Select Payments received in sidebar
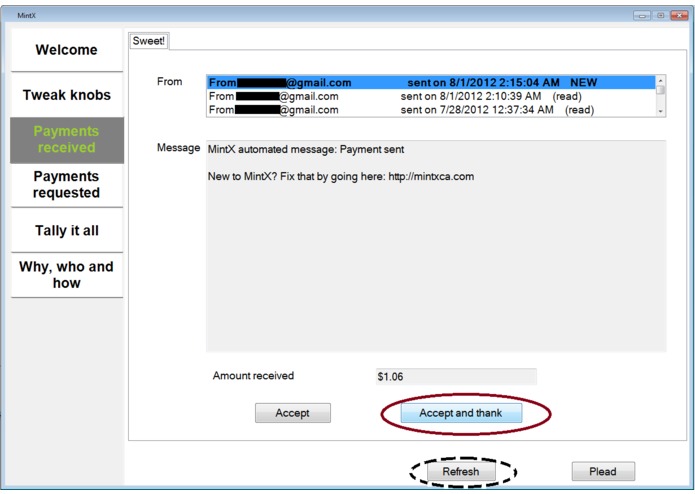 (66, 140)
